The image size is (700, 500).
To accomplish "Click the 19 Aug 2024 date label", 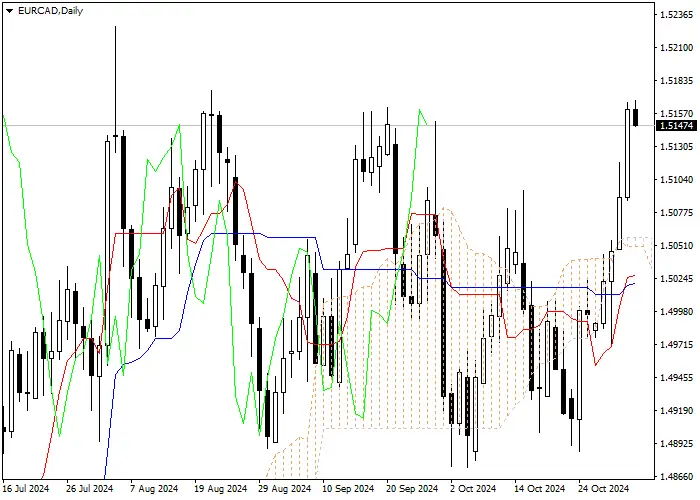I will [221, 489].
